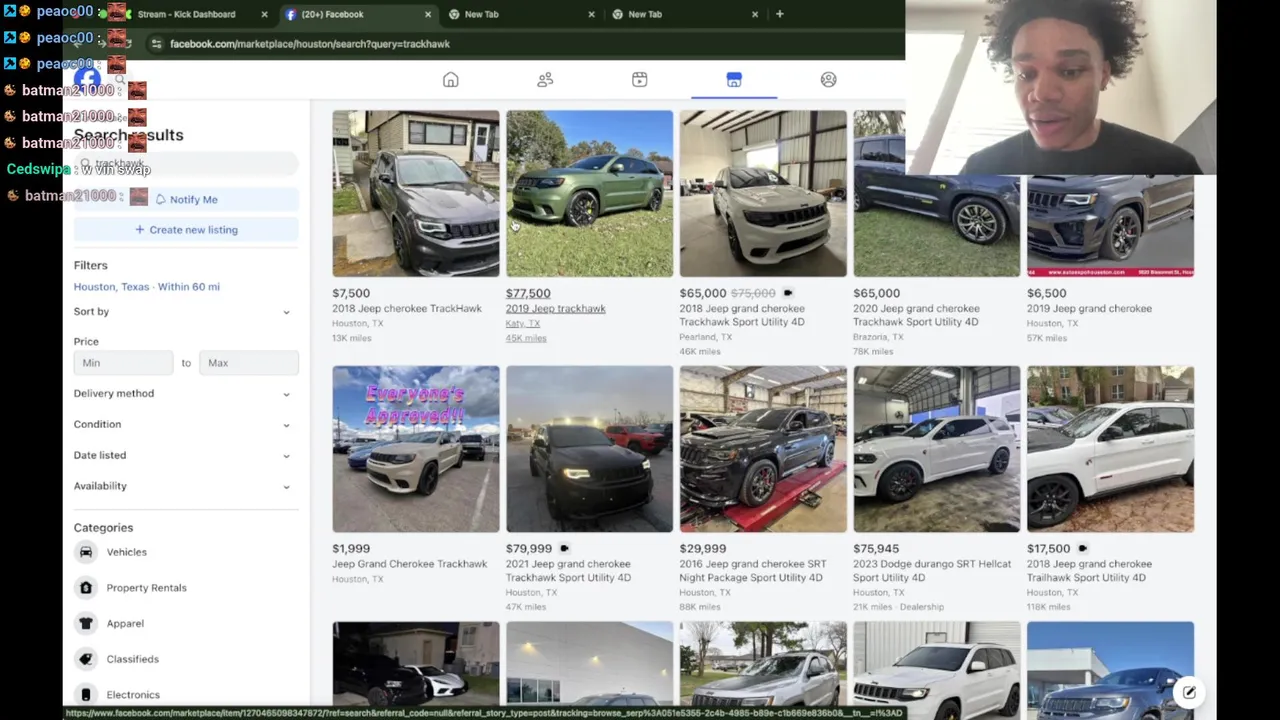Screen dimensions: 1280x720
Task: Open the $1,999 Everyone's Approved listing photo
Action: pos(416,449)
